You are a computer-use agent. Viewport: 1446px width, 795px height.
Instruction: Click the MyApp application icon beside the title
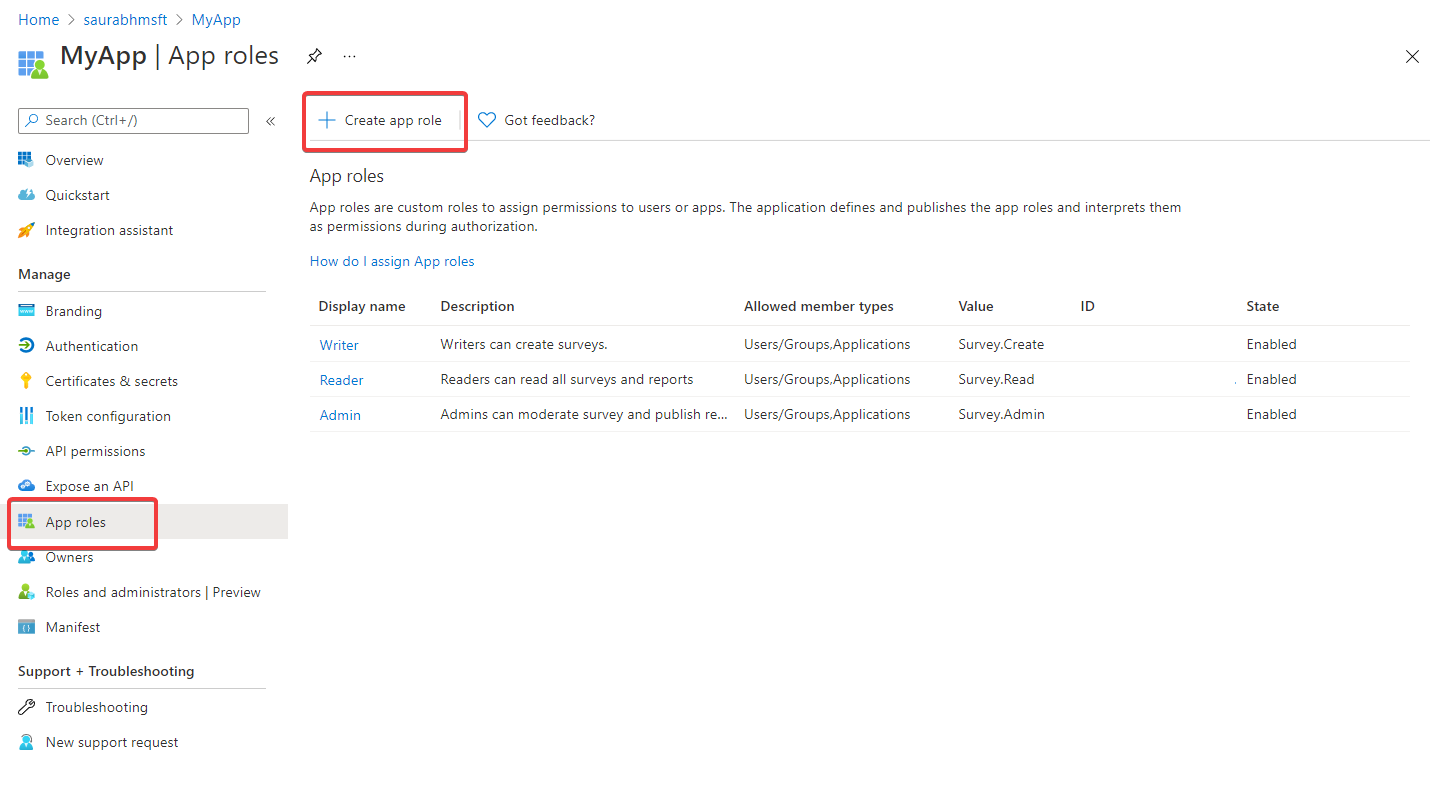tap(32, 63)
